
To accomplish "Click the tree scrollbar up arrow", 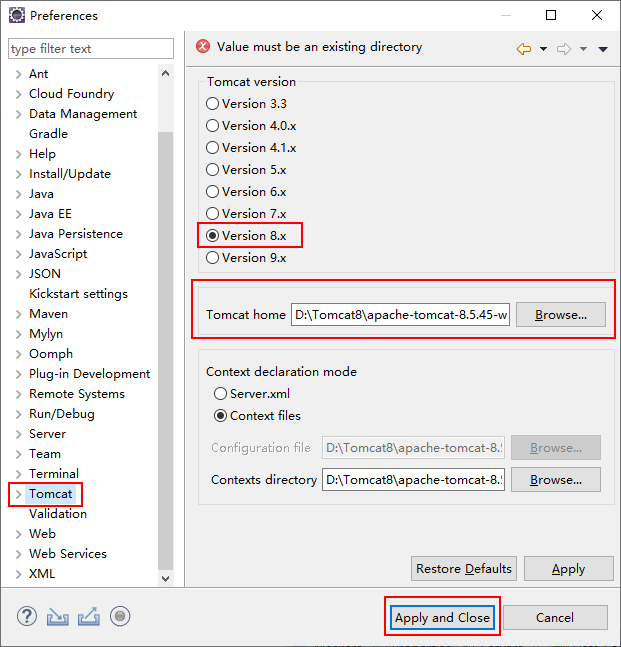I will click(x=165, y=73).
